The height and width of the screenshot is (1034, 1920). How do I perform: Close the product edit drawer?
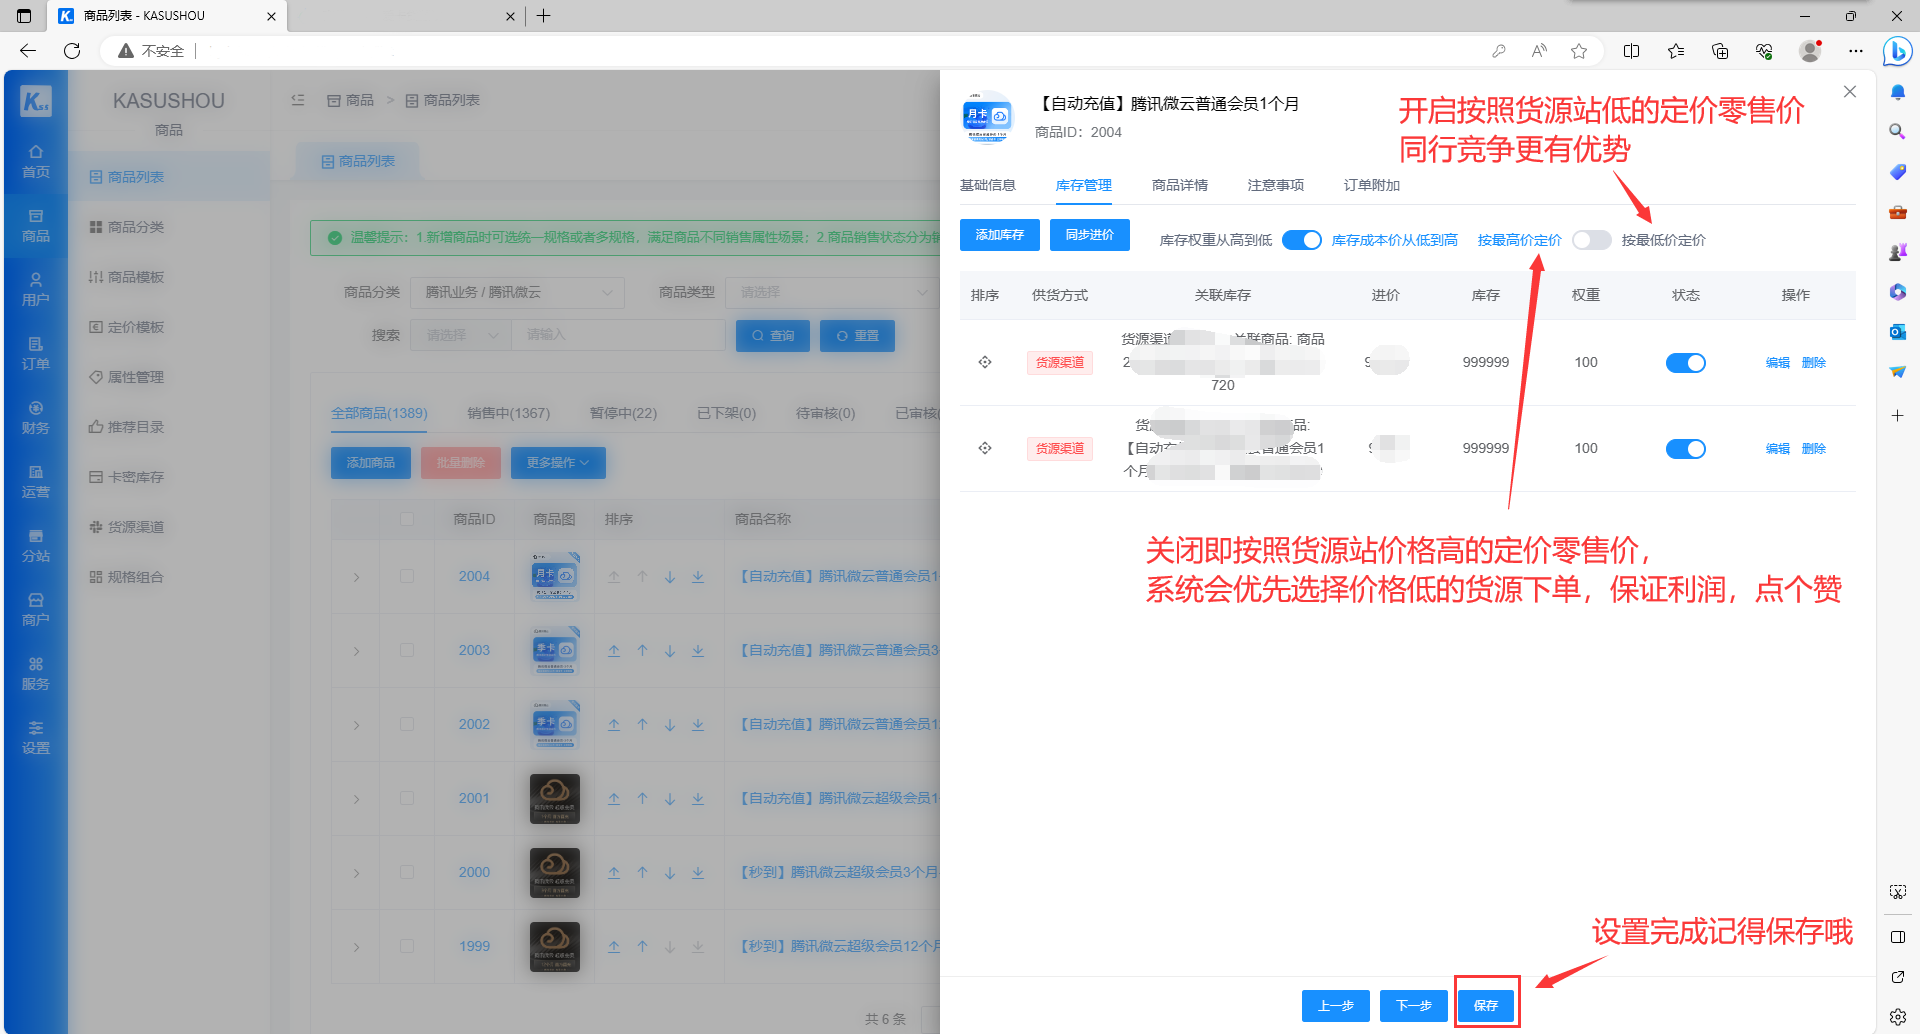click(x=1850, y=92)
